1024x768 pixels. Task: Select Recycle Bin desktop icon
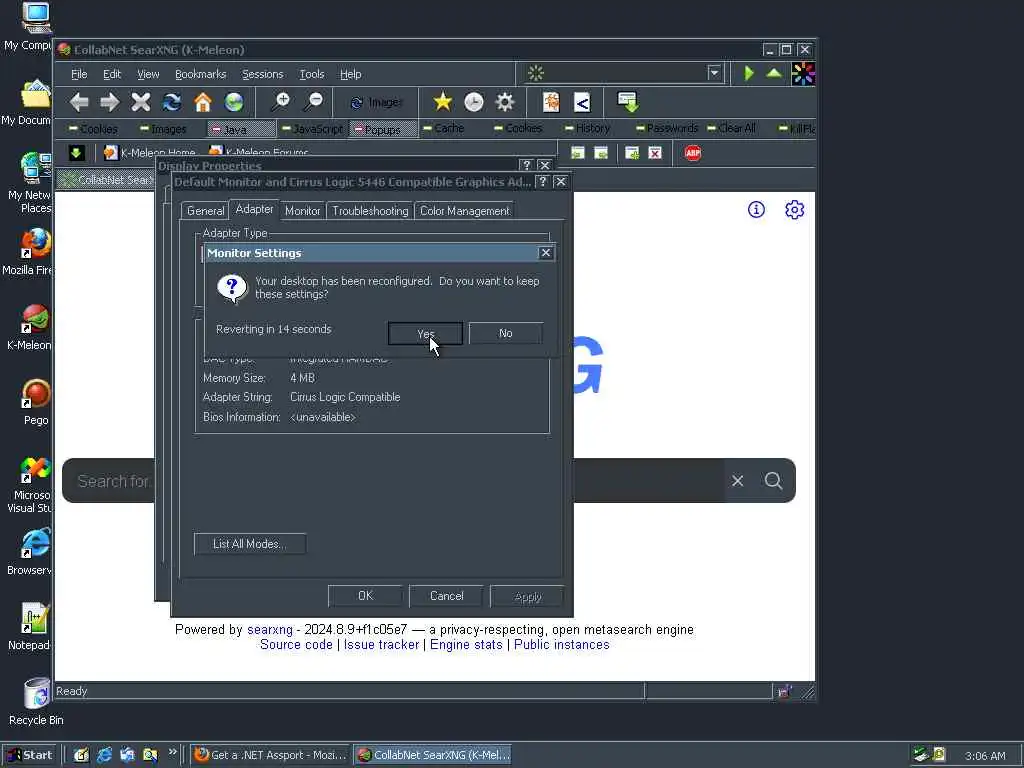click(36, 701)
